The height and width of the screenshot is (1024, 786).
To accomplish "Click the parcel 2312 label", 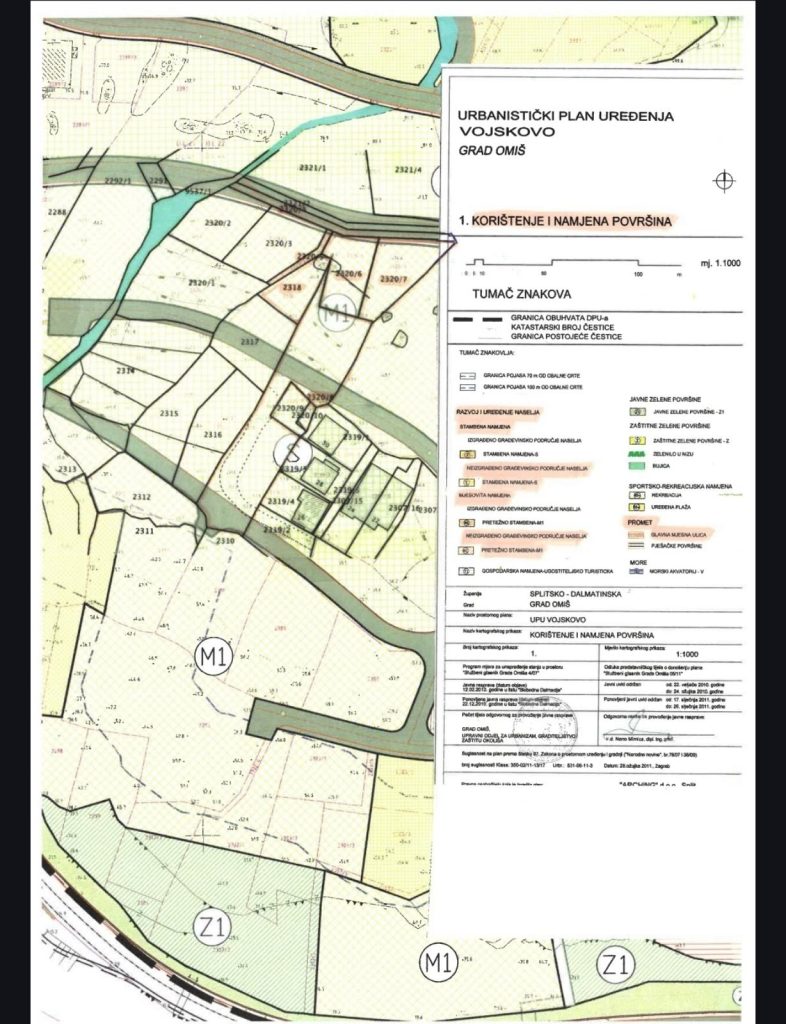I will click(140, 497).
